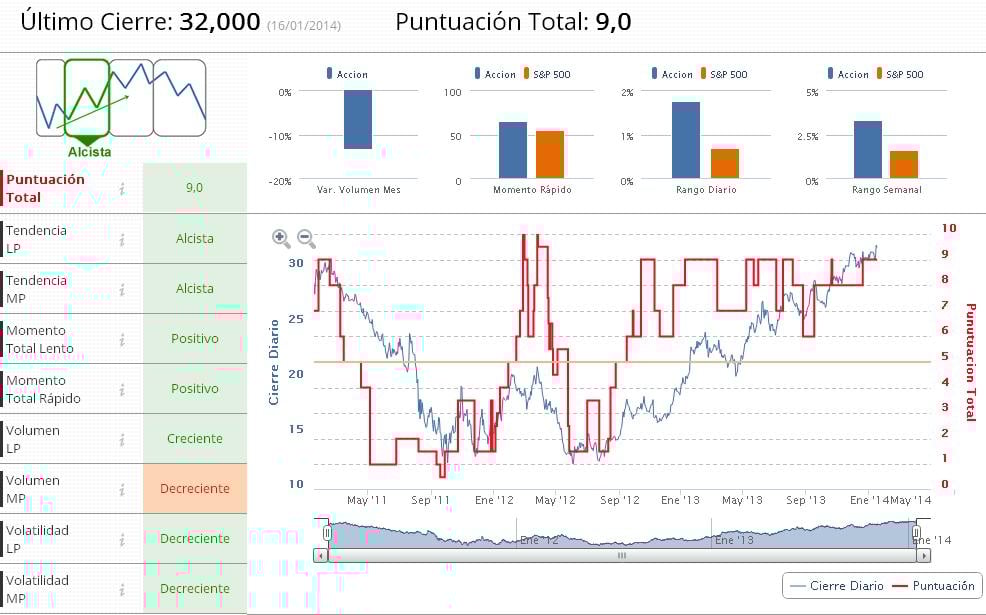
Task: Show info for Volumen MP row
Action: click(122, 489)
